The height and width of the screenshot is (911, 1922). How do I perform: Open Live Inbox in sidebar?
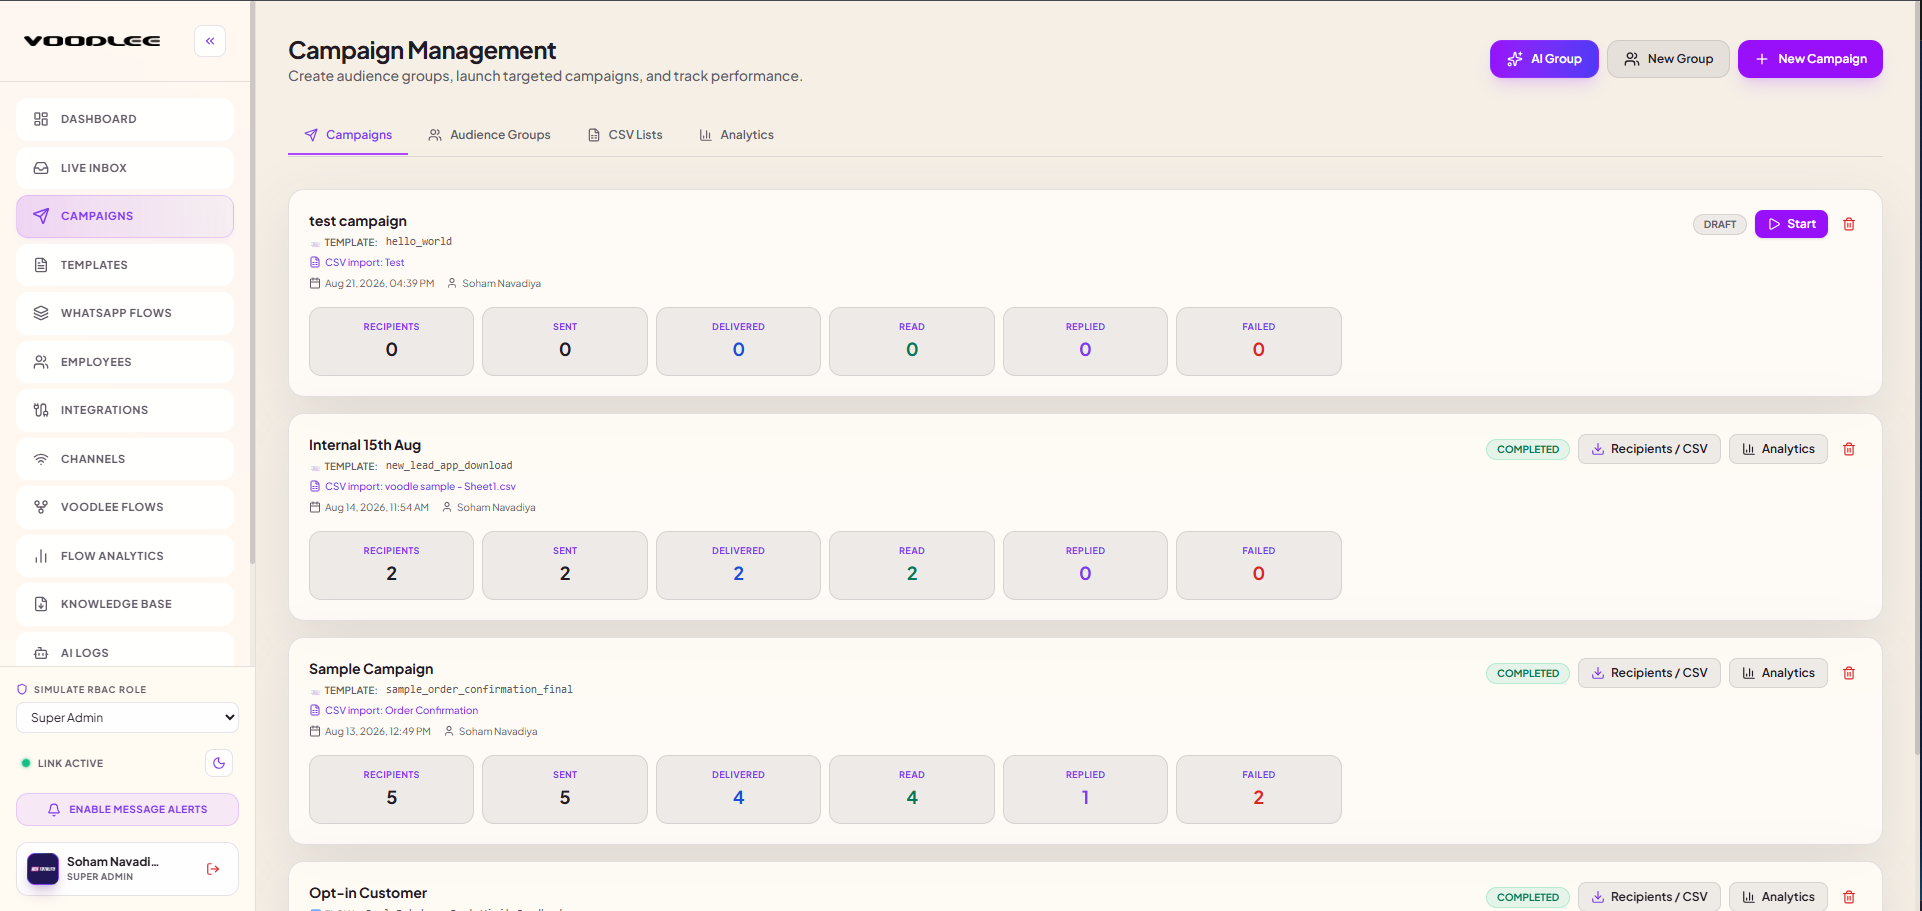tap(125, 168)
